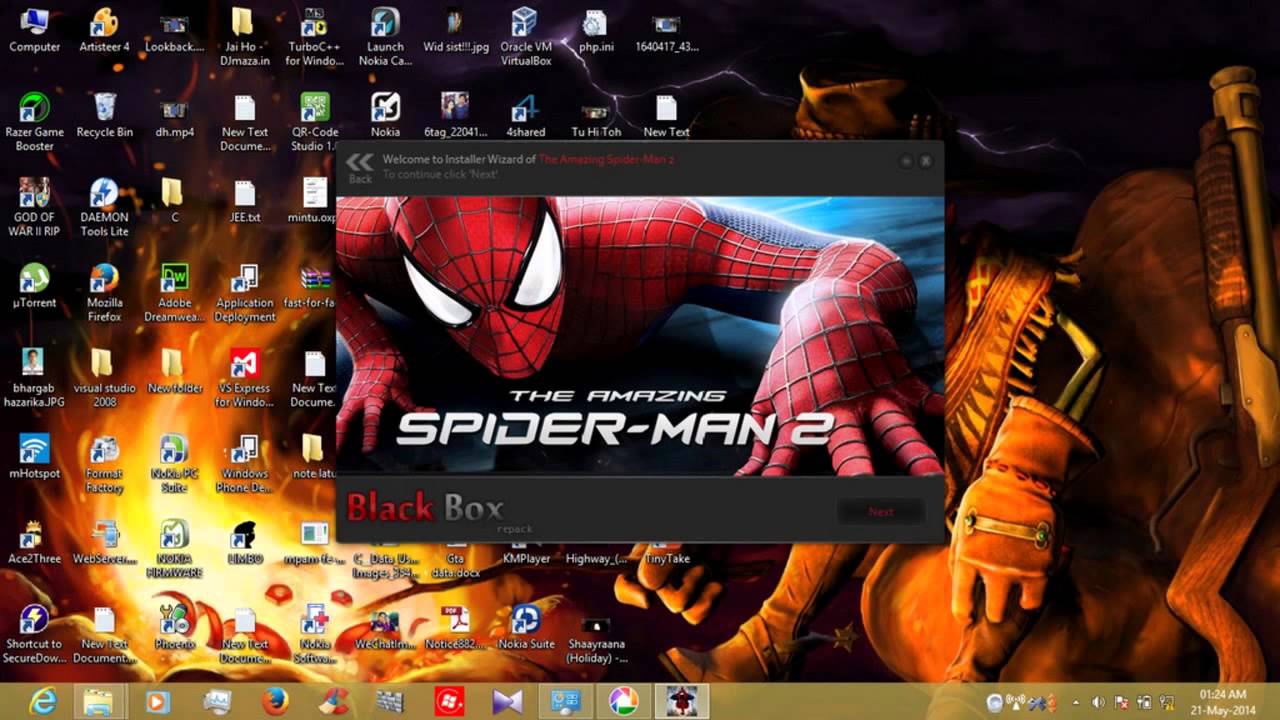Open the Jai Ho DJmaza.in folder

pyautogui.click(x=245, y=37)
